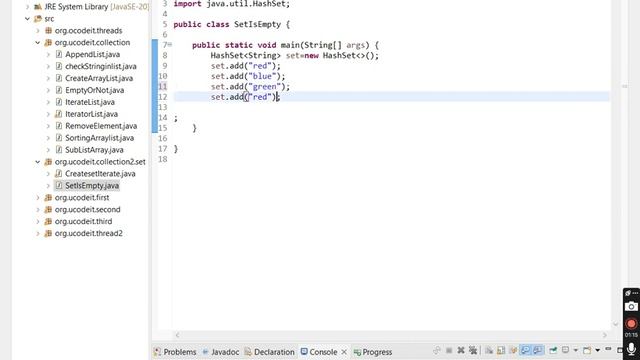Viewport: 640px width, 360px height.
Task: Click the editor horizontal scrollbar left arrow
Action: (x=178, y=335)
